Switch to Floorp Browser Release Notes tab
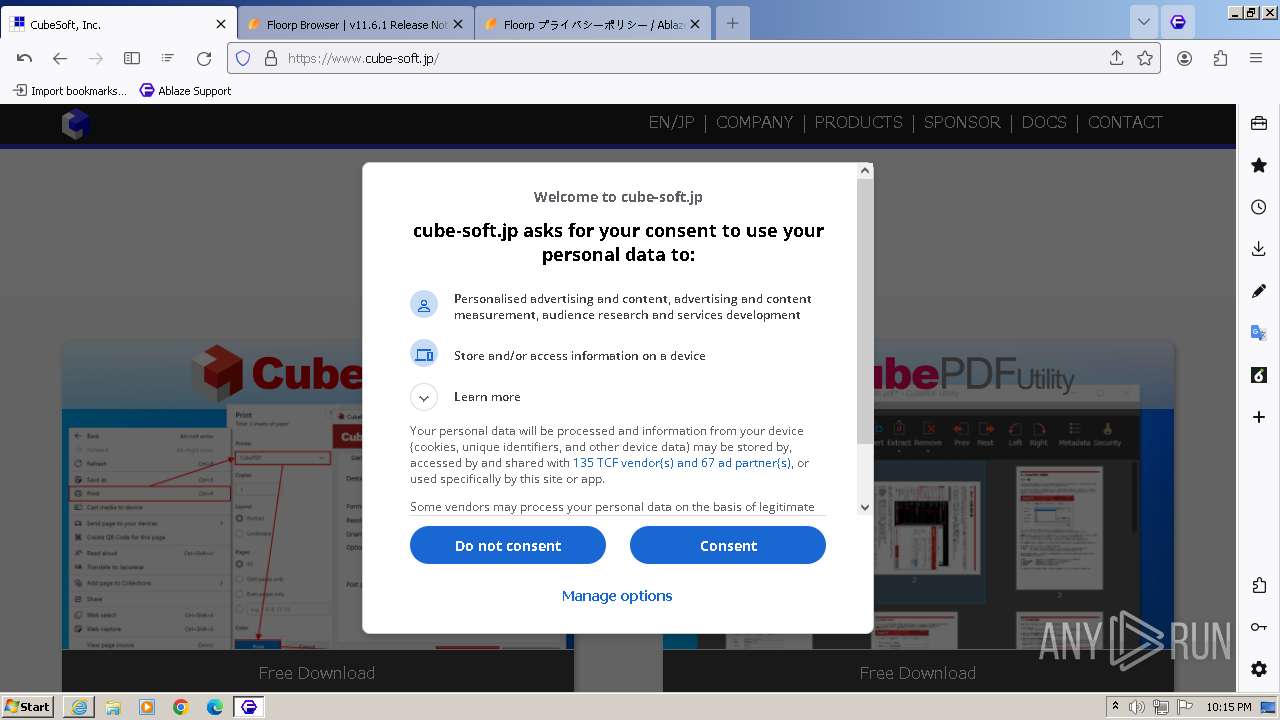Image resolution: width=1280 pixels, height=720 pixels. (x=356, y=24)
